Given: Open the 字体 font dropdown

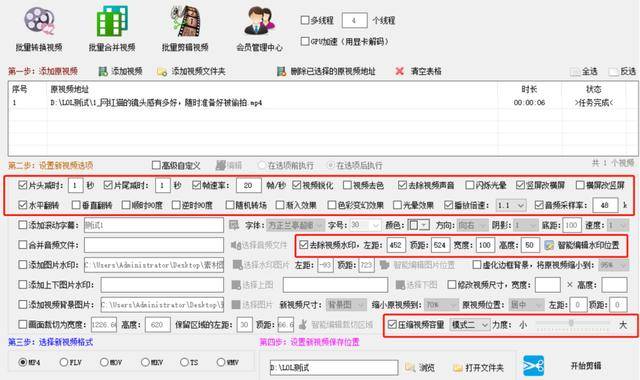Looking at the screenshot, I should pos(296,225).
